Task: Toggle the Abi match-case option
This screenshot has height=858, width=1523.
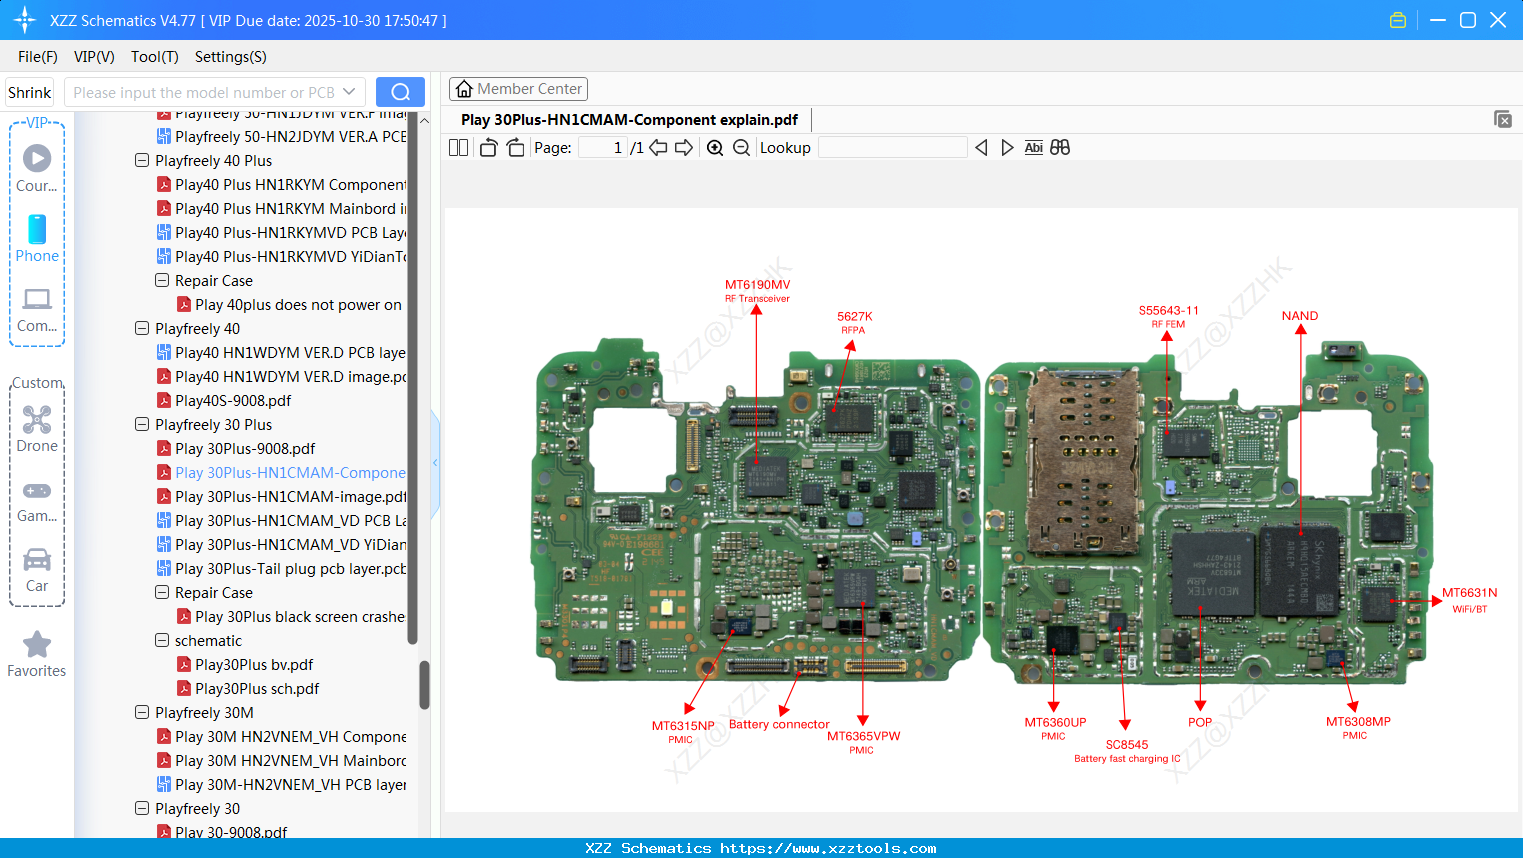Action: coord(1034,148)
